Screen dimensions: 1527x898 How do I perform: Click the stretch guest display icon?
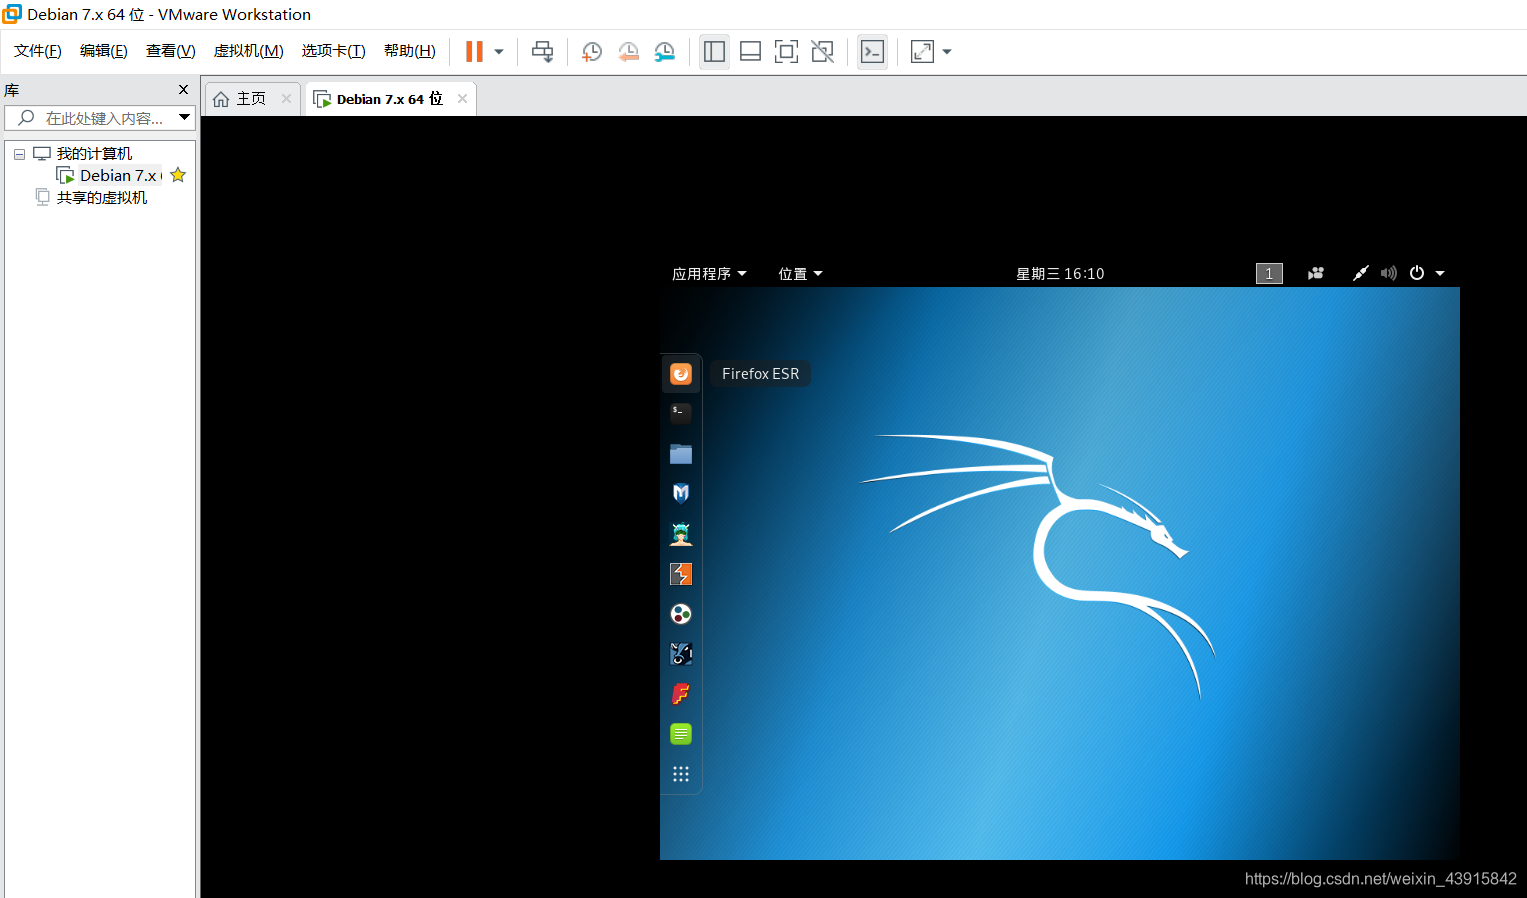tap(922, 52)
